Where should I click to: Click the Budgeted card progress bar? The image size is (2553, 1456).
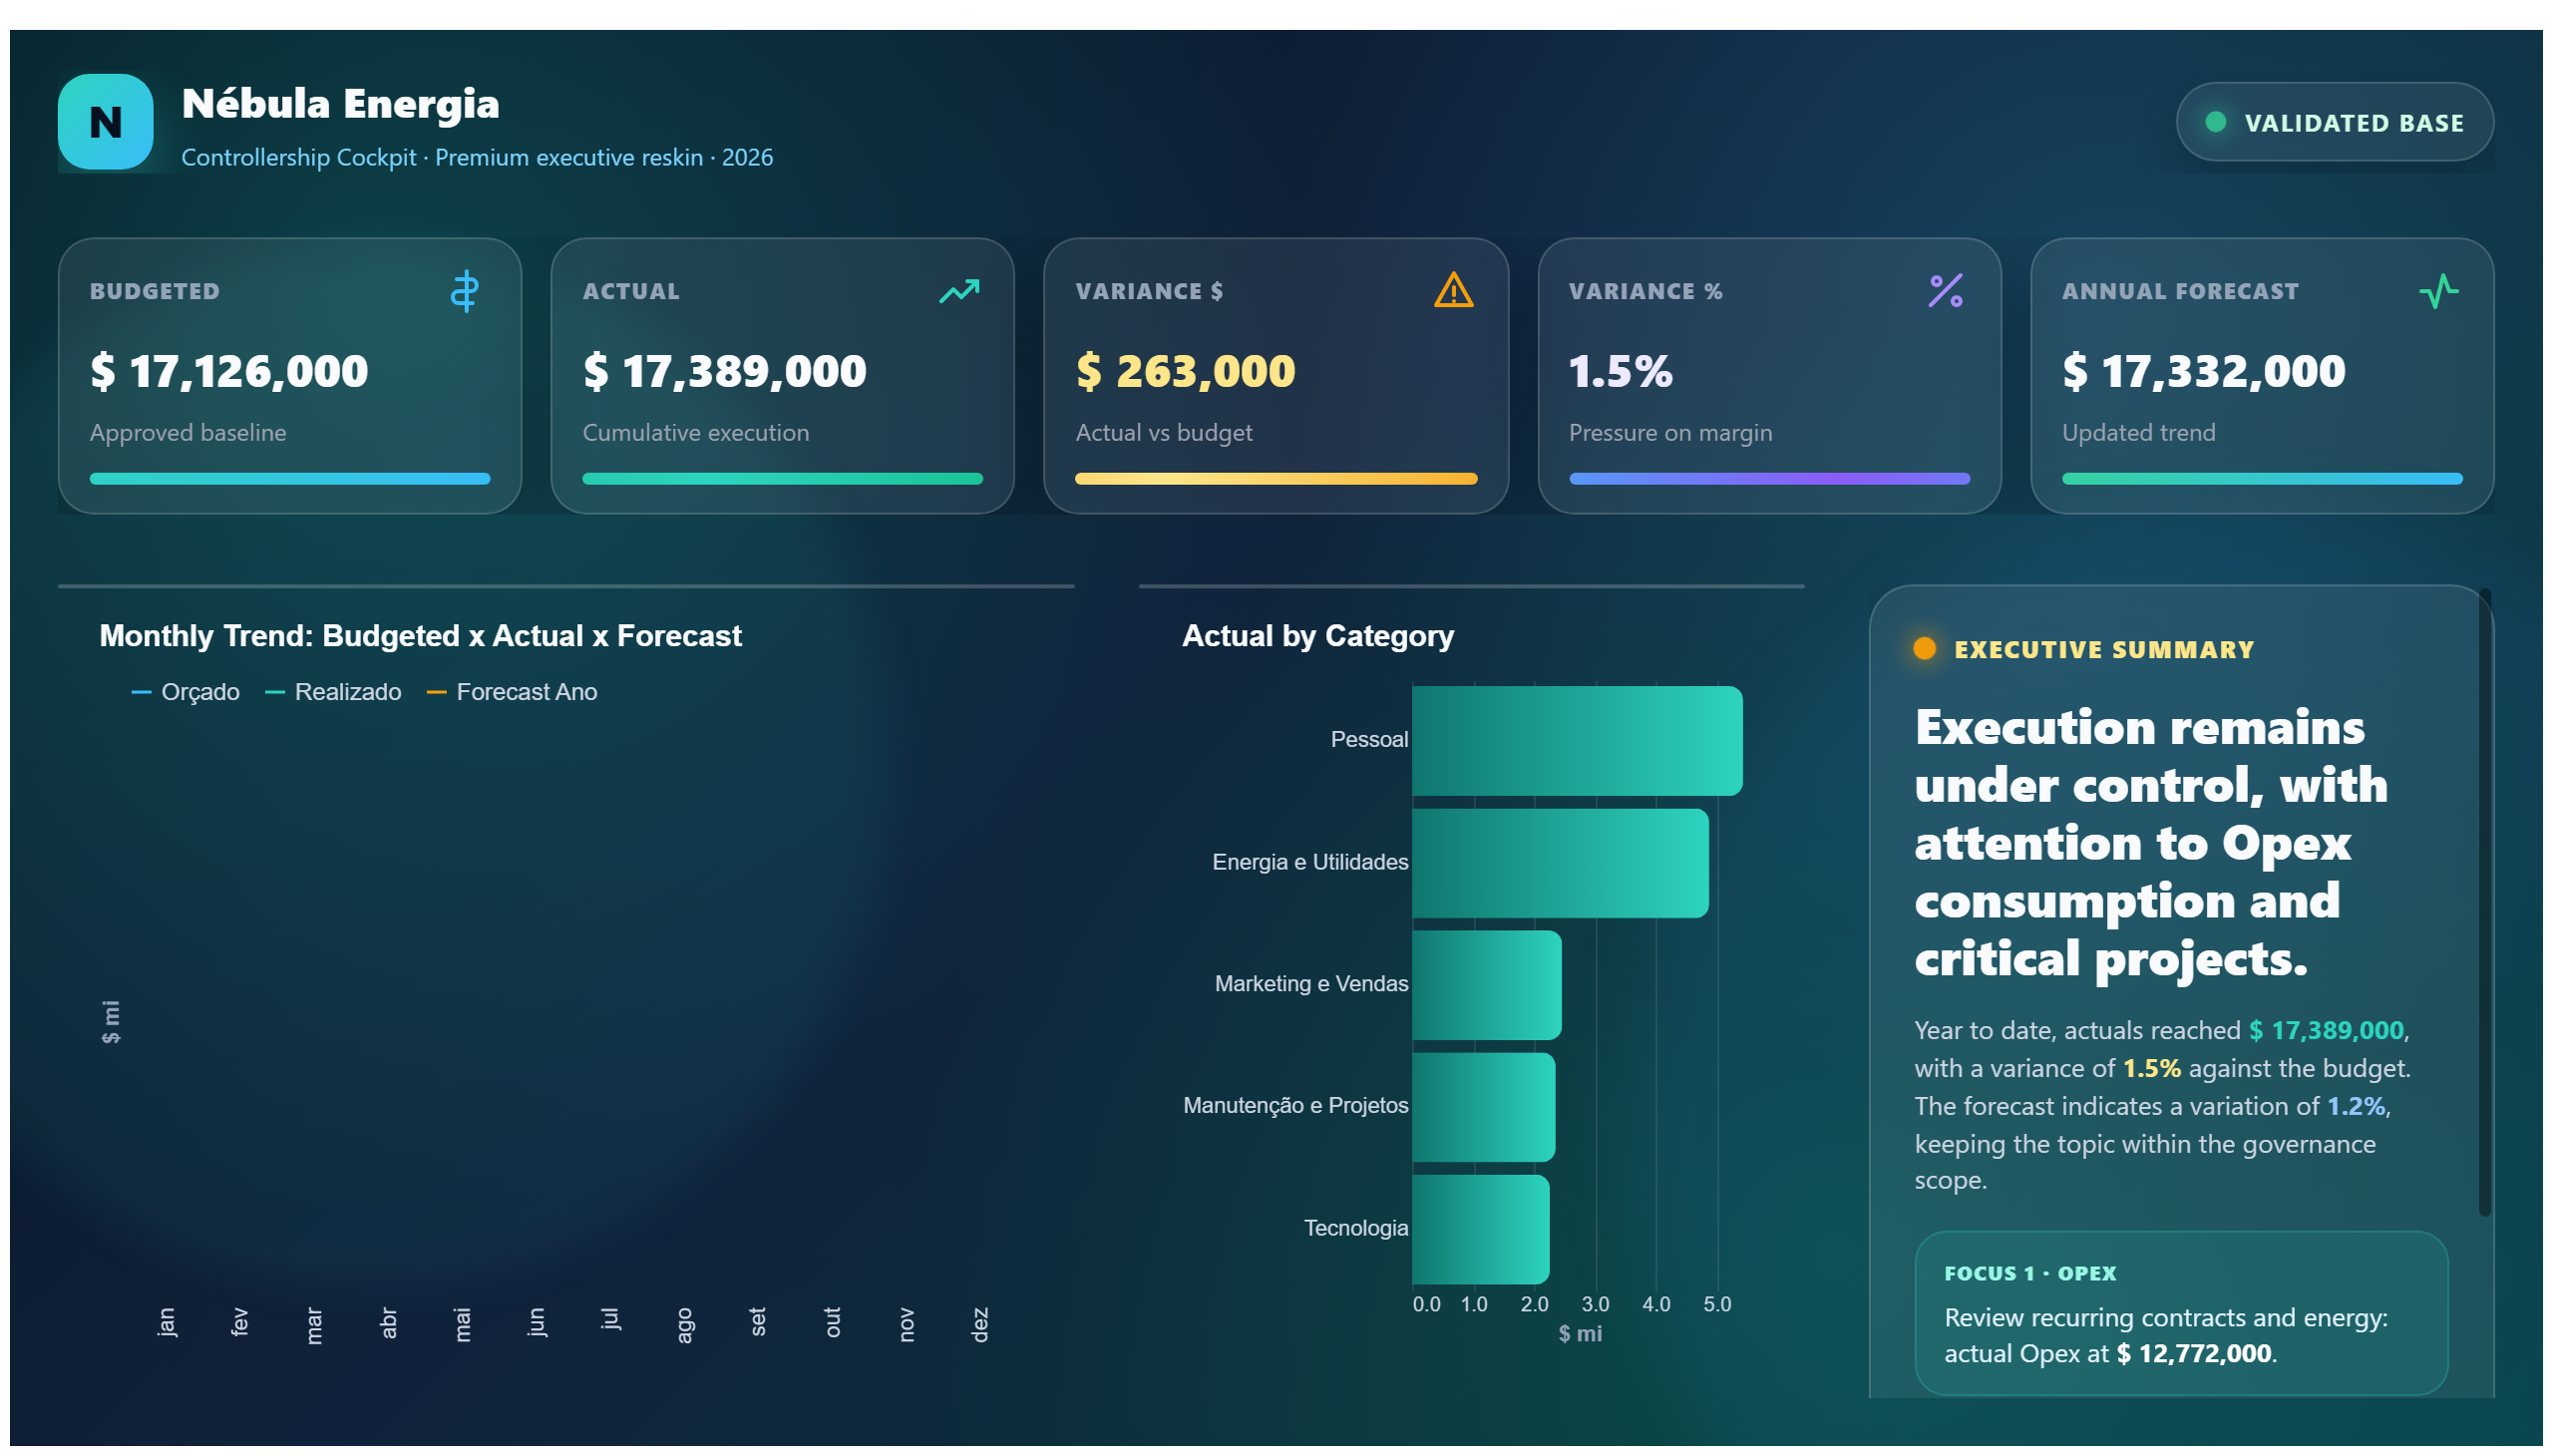(x=290, y=479)
